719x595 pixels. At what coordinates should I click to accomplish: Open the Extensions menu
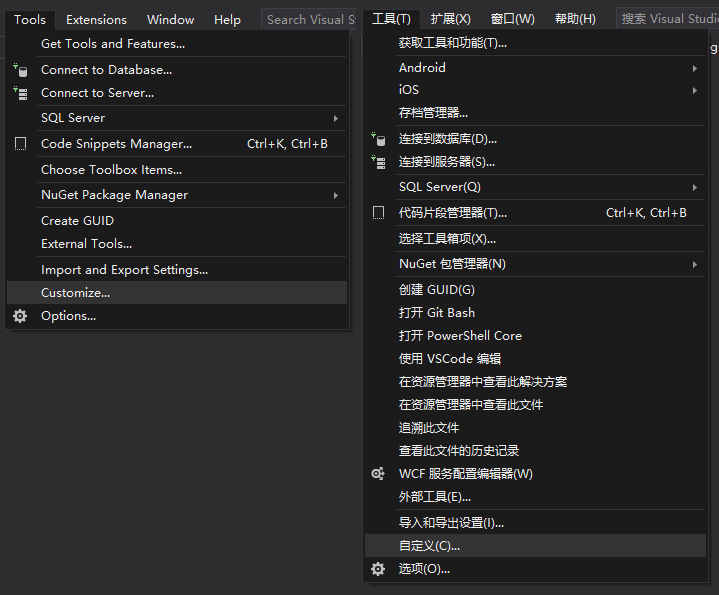pos(96,19)
